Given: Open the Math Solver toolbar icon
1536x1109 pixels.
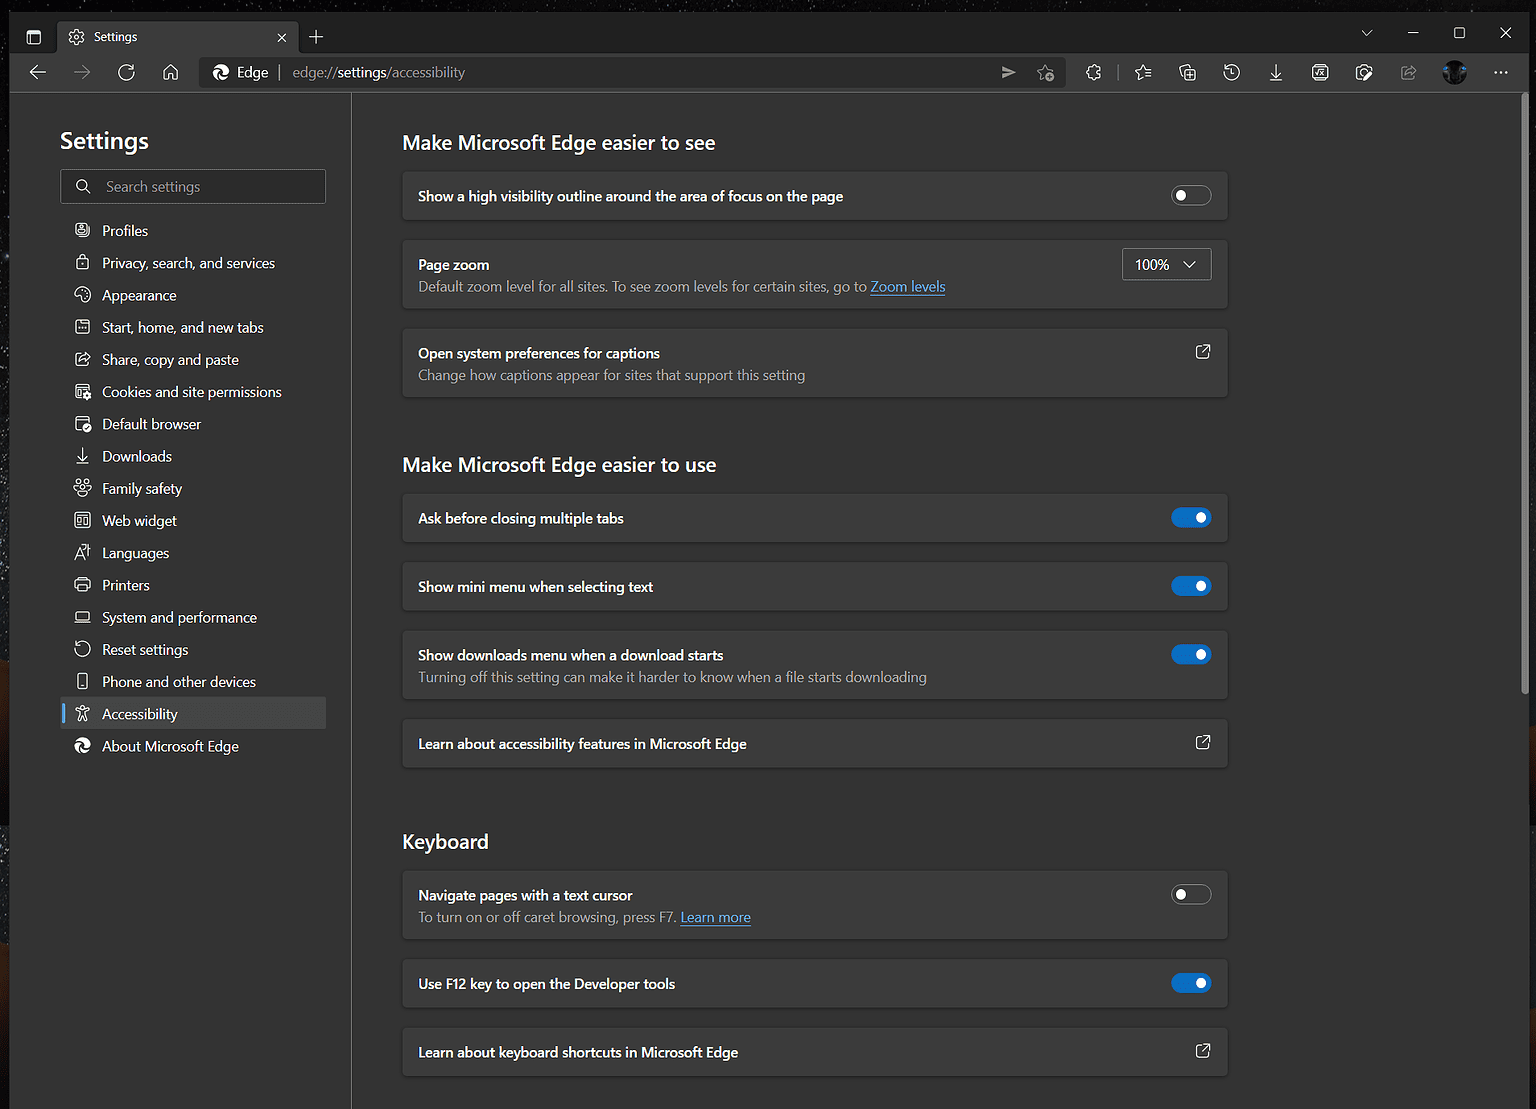Looking at the screenshot, I should coord(1320,72).
